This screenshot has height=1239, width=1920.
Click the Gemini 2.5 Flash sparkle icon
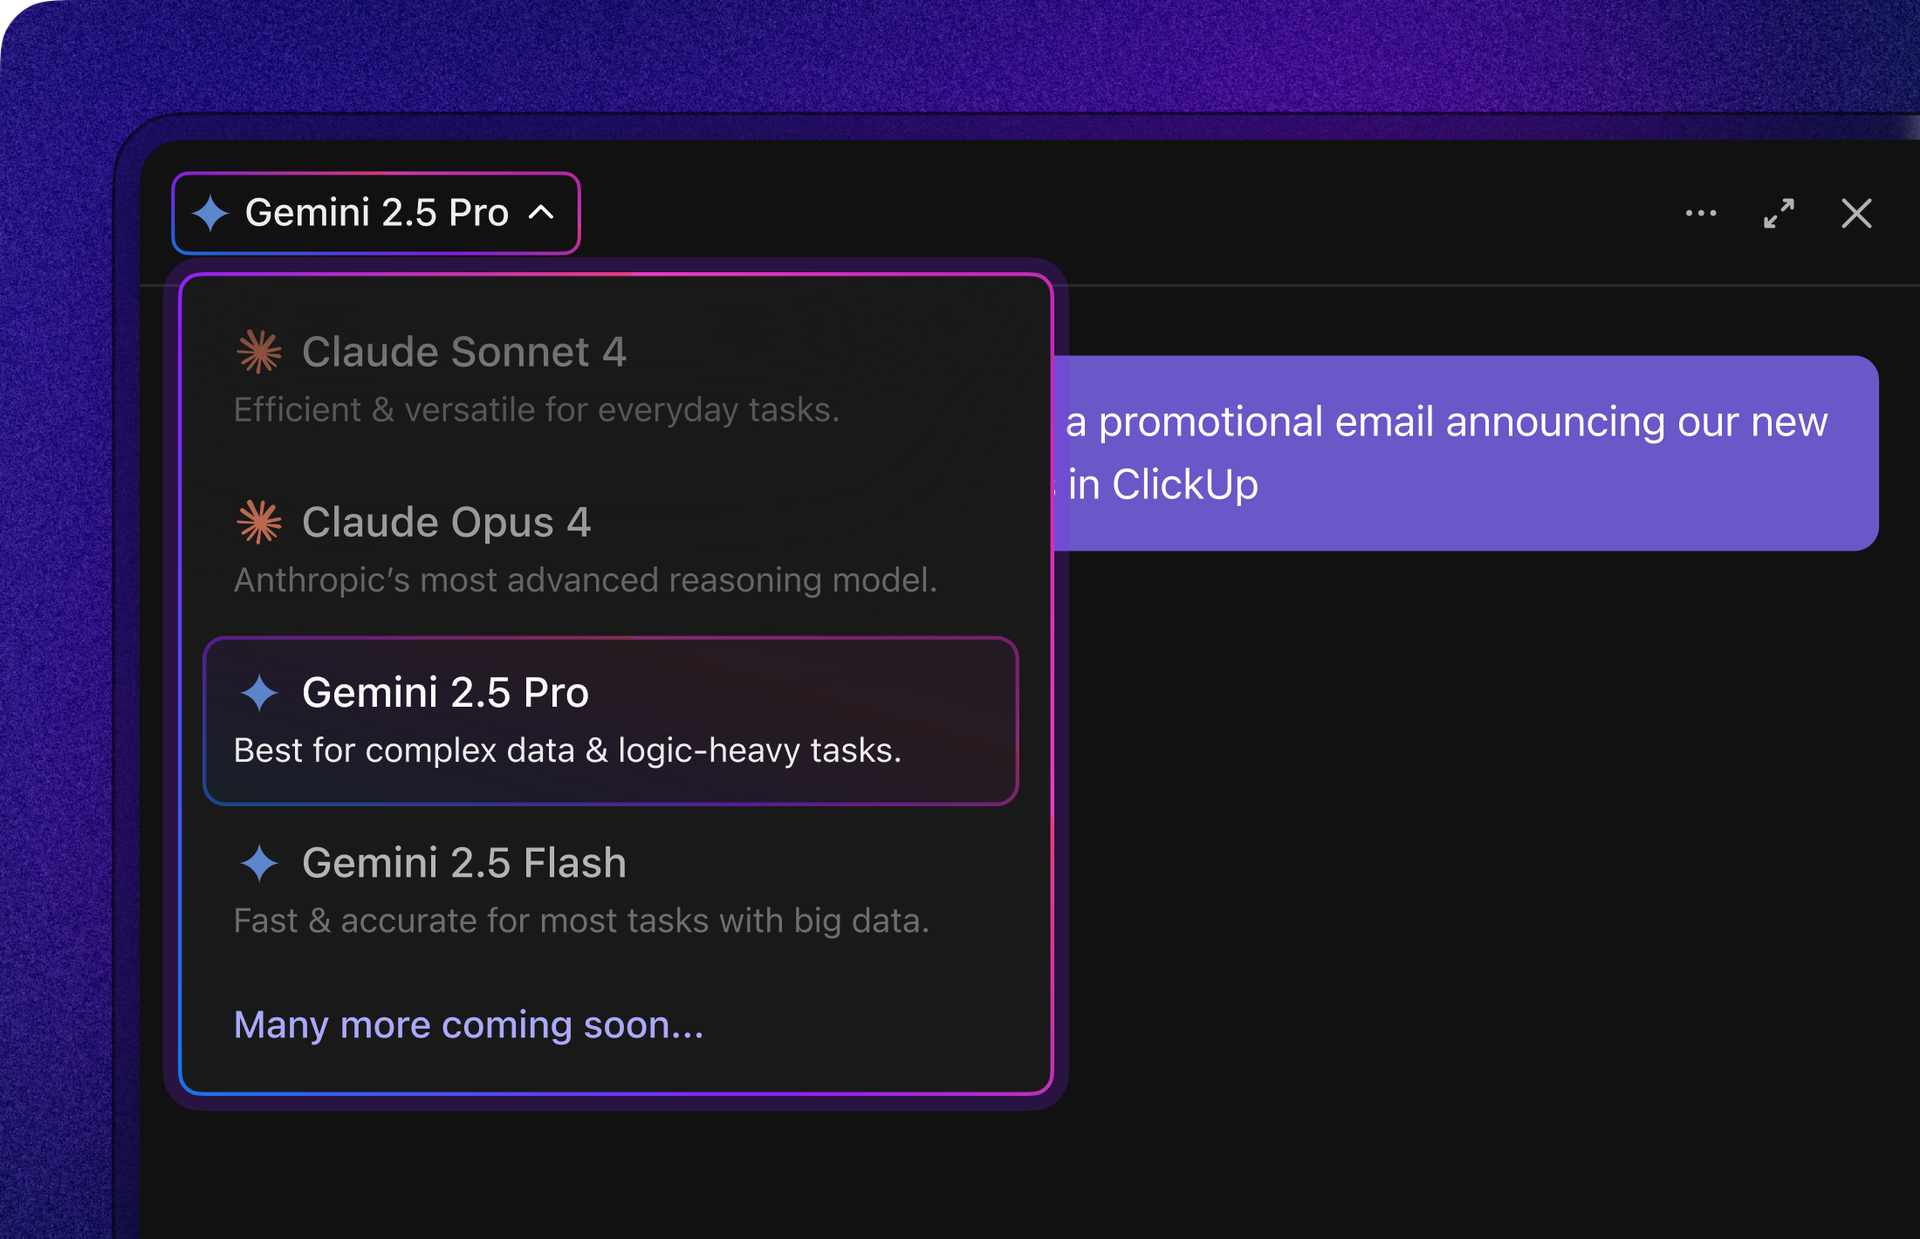[259, 862]
